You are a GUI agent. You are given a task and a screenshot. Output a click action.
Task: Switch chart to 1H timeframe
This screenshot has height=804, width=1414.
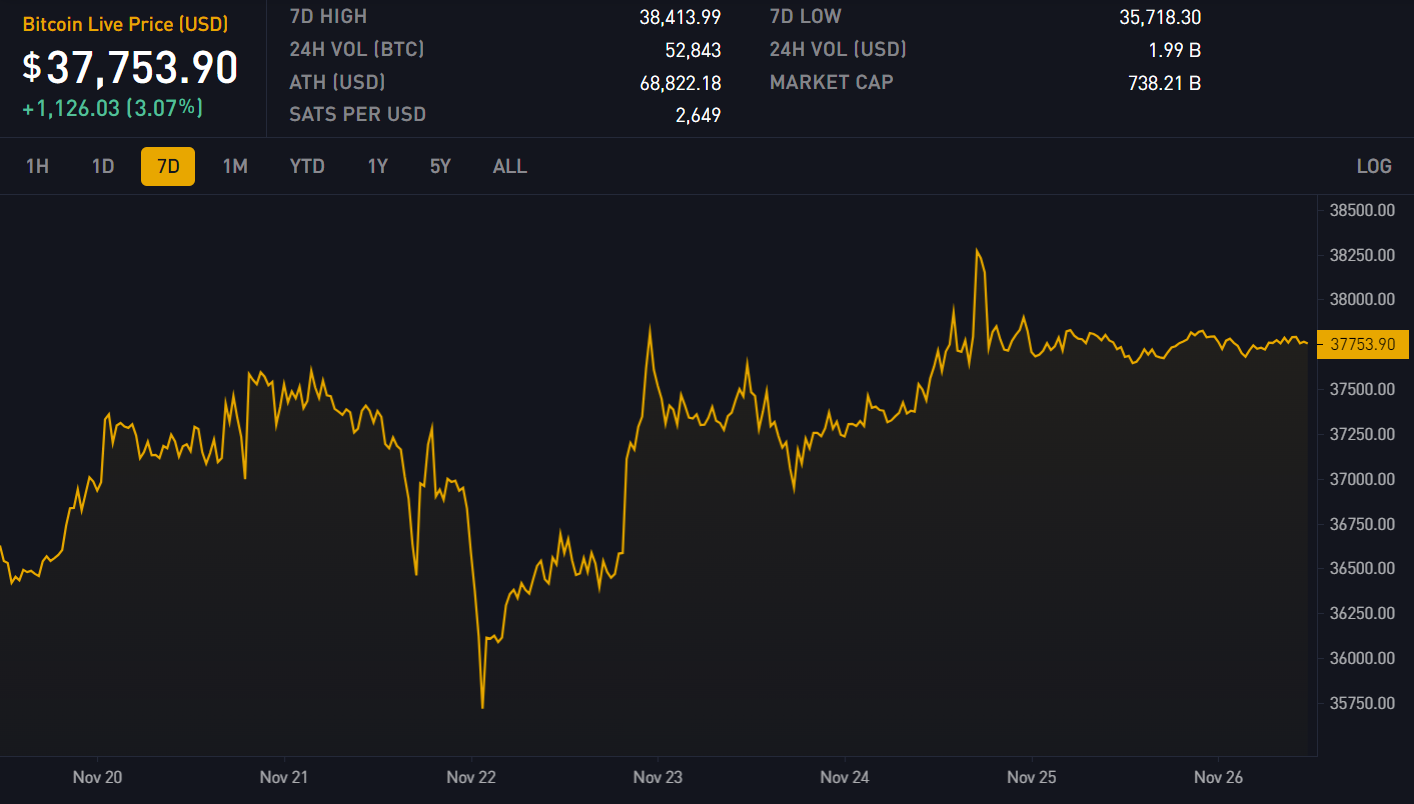(x=37, y=166)
